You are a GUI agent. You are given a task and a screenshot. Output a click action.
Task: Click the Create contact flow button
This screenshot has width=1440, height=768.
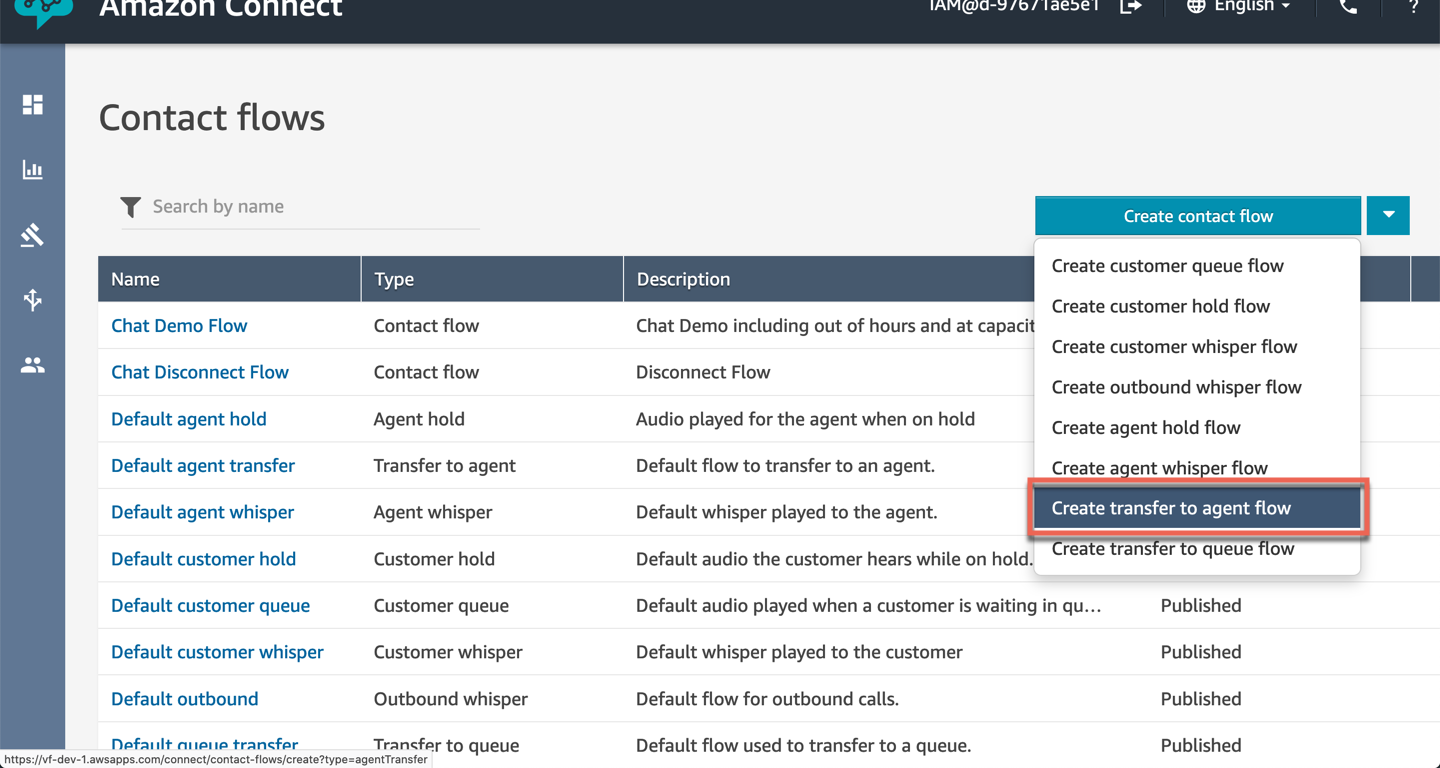click(1197, 216)
